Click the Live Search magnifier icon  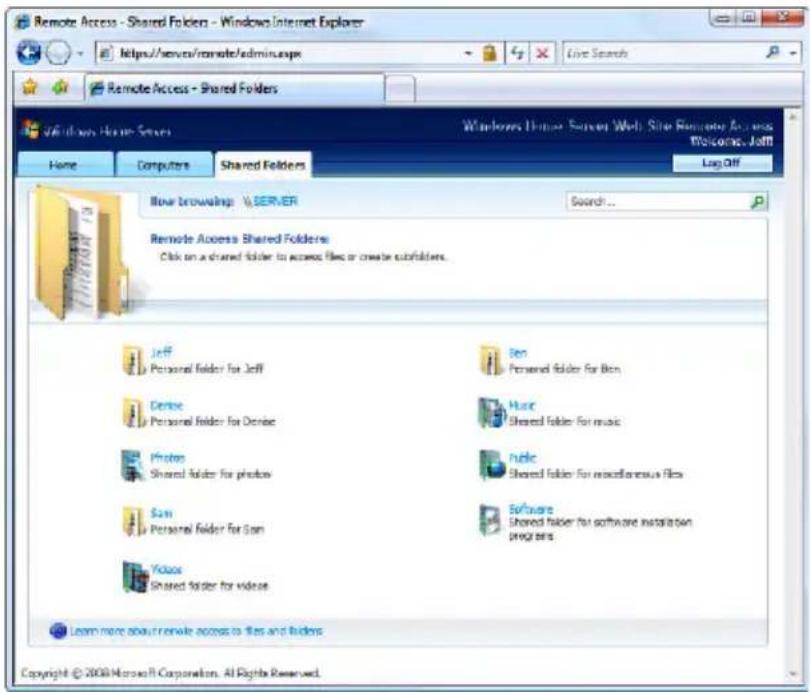[x=772, y=53]
